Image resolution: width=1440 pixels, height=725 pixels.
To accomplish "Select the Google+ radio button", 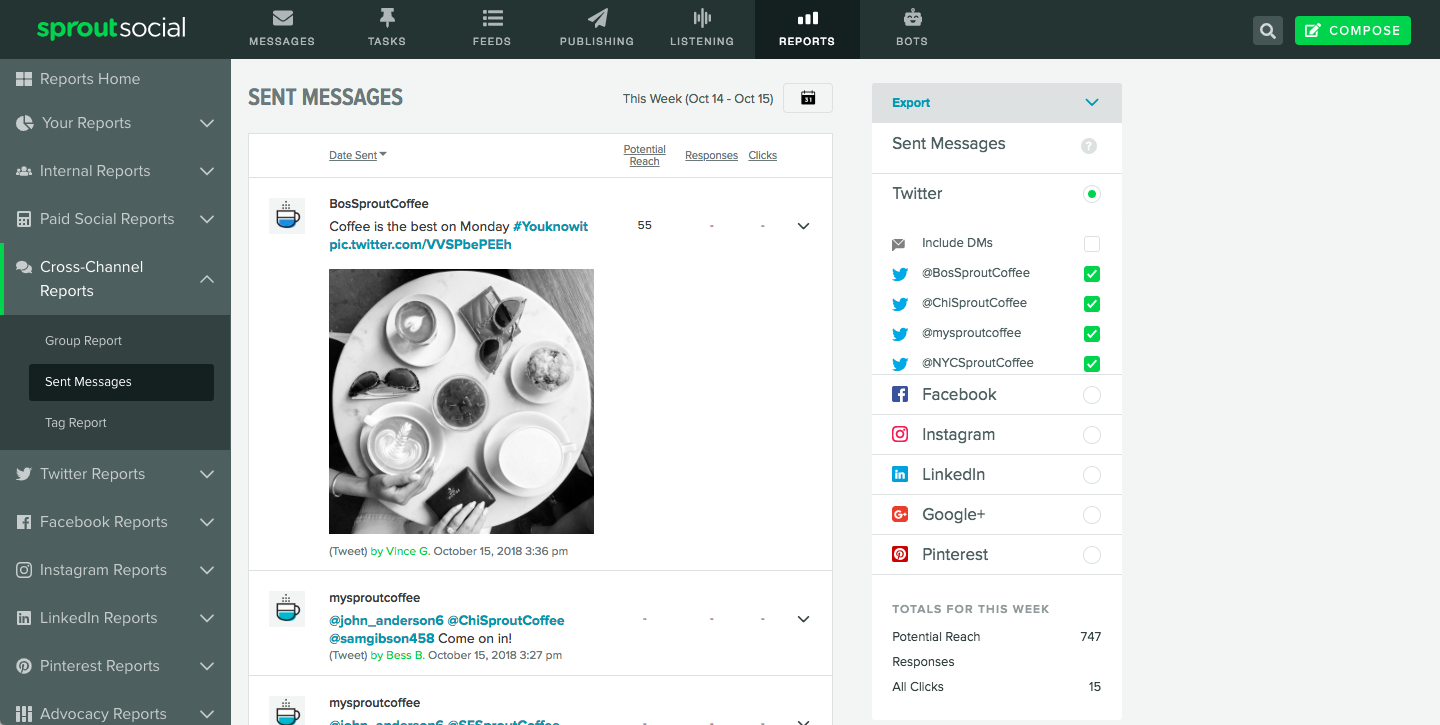I will pyautogui.click(x=1092, y=515).
